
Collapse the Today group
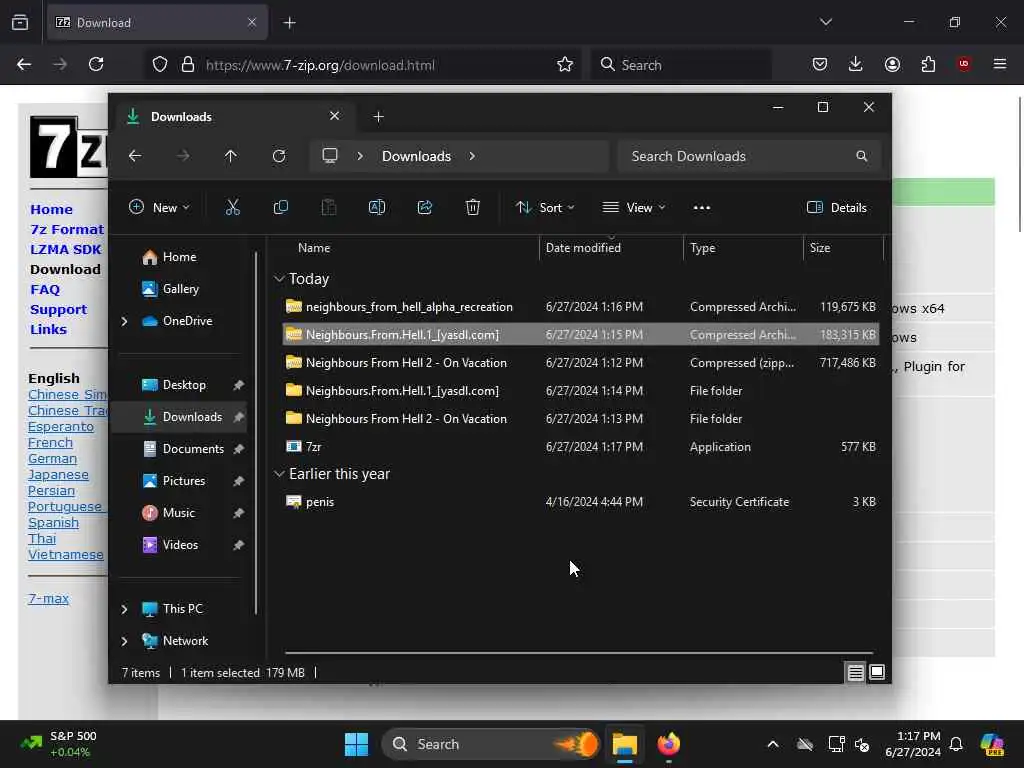click(279, 279)
